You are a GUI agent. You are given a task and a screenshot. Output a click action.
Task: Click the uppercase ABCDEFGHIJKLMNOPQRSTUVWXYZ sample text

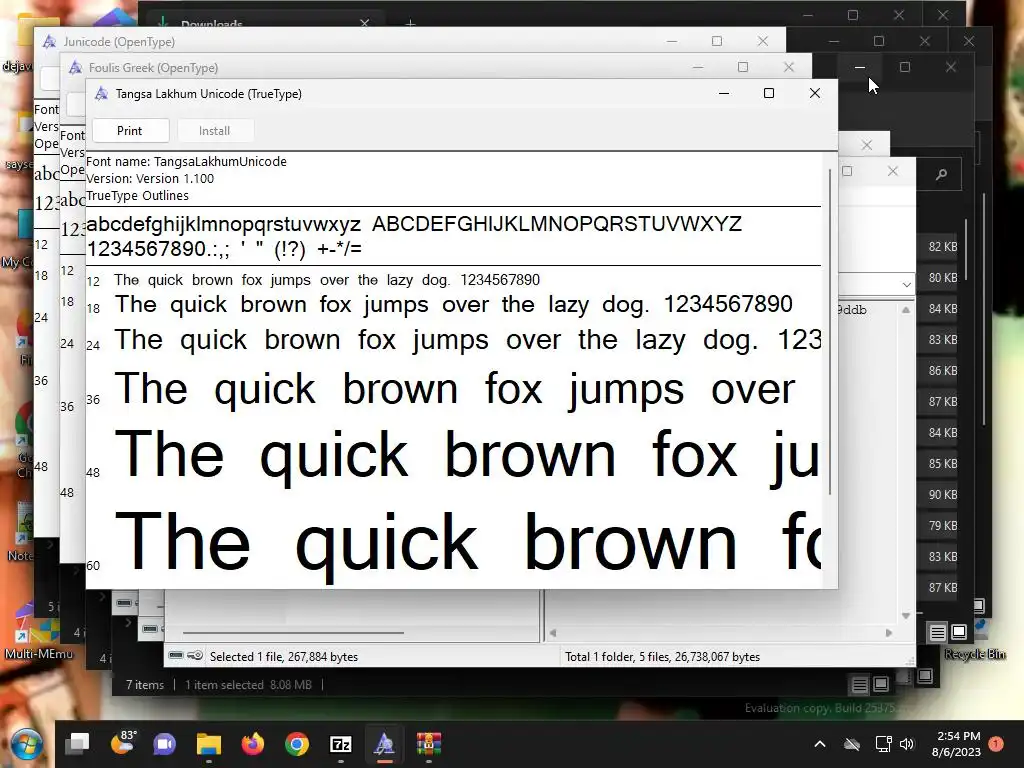tap(556, 224)
